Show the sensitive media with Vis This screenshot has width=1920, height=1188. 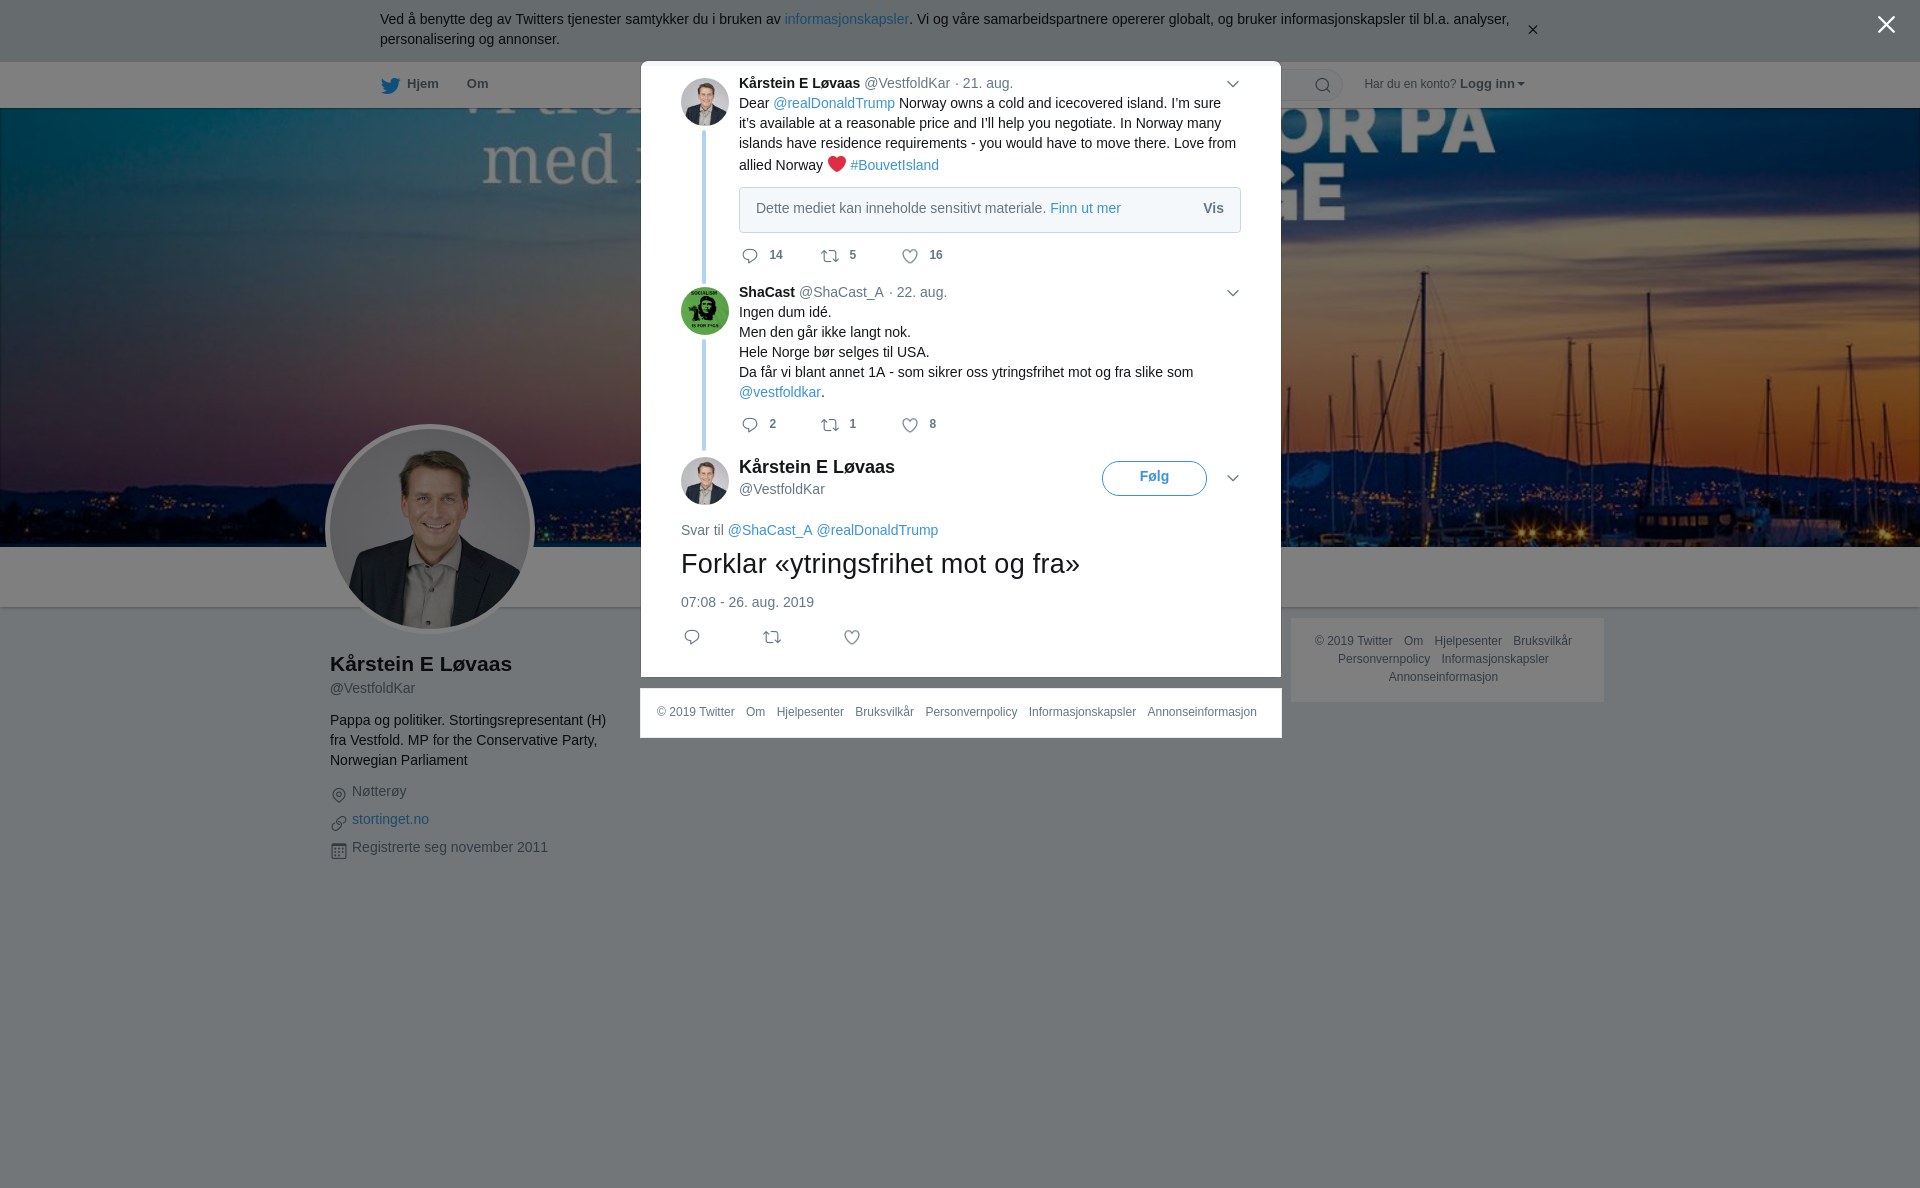coord(1213,209)
